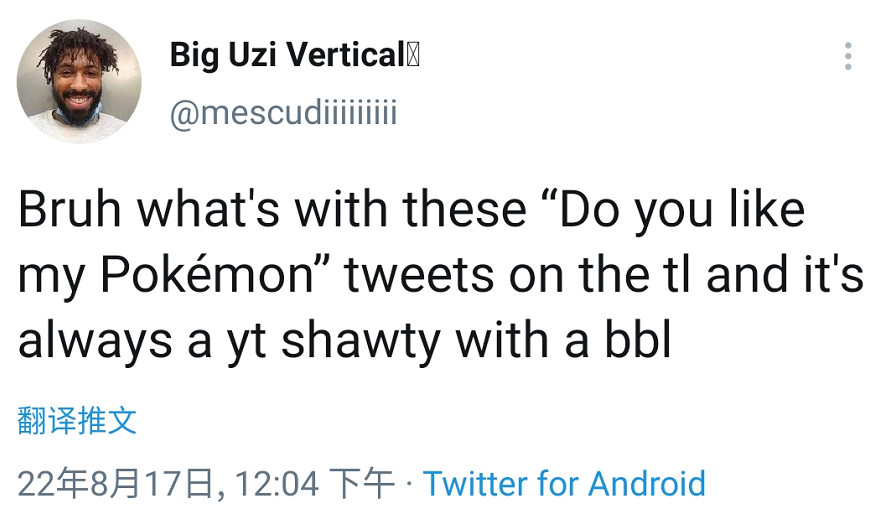Click the Big Uzi Vertical profile photo

[x=80, y=80]
